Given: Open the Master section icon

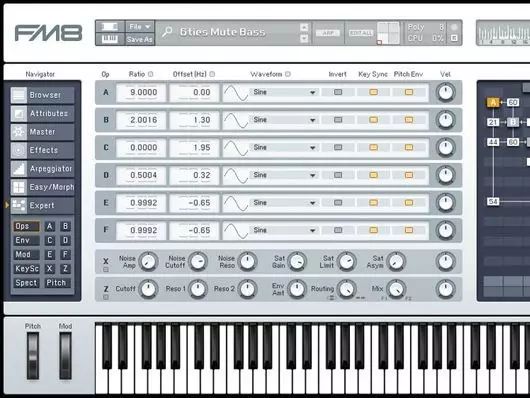Looking at the screenshot, I should tap(19, 132).
